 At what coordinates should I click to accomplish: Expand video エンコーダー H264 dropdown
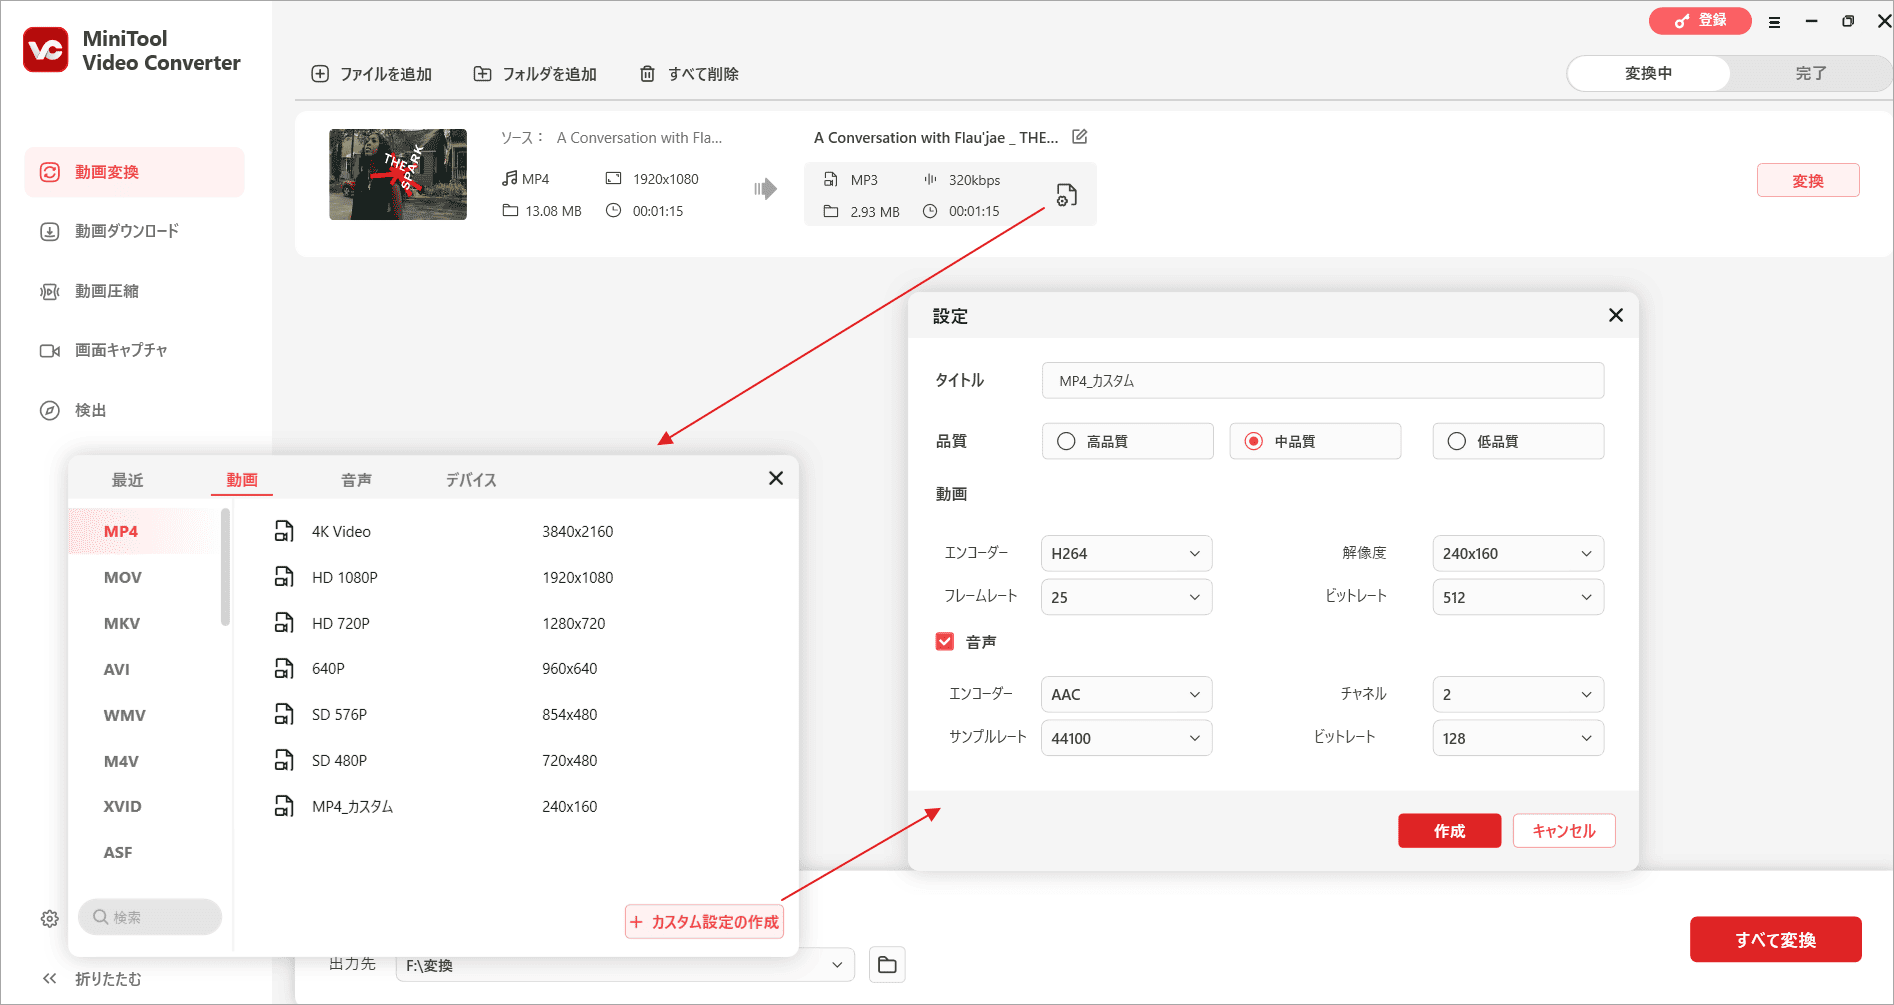(1126, 553)
